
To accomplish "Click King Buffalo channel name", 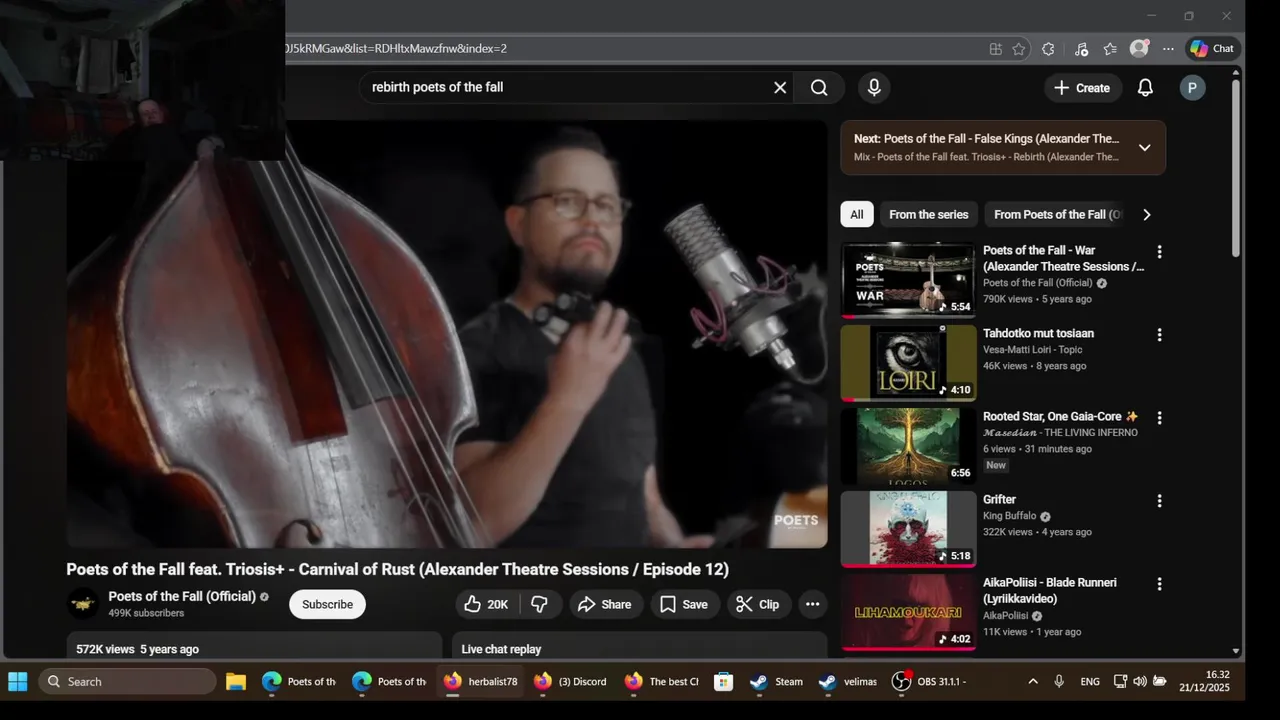I will [x=1009, y=516].
